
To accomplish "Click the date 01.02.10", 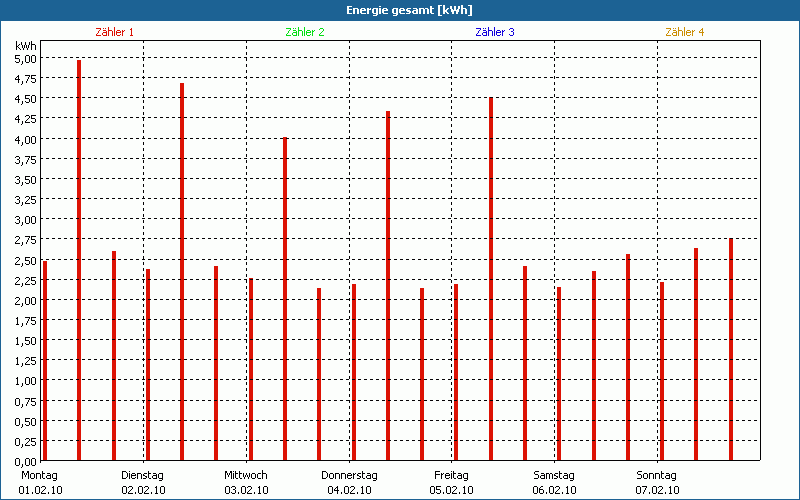I will click(40, 491).
